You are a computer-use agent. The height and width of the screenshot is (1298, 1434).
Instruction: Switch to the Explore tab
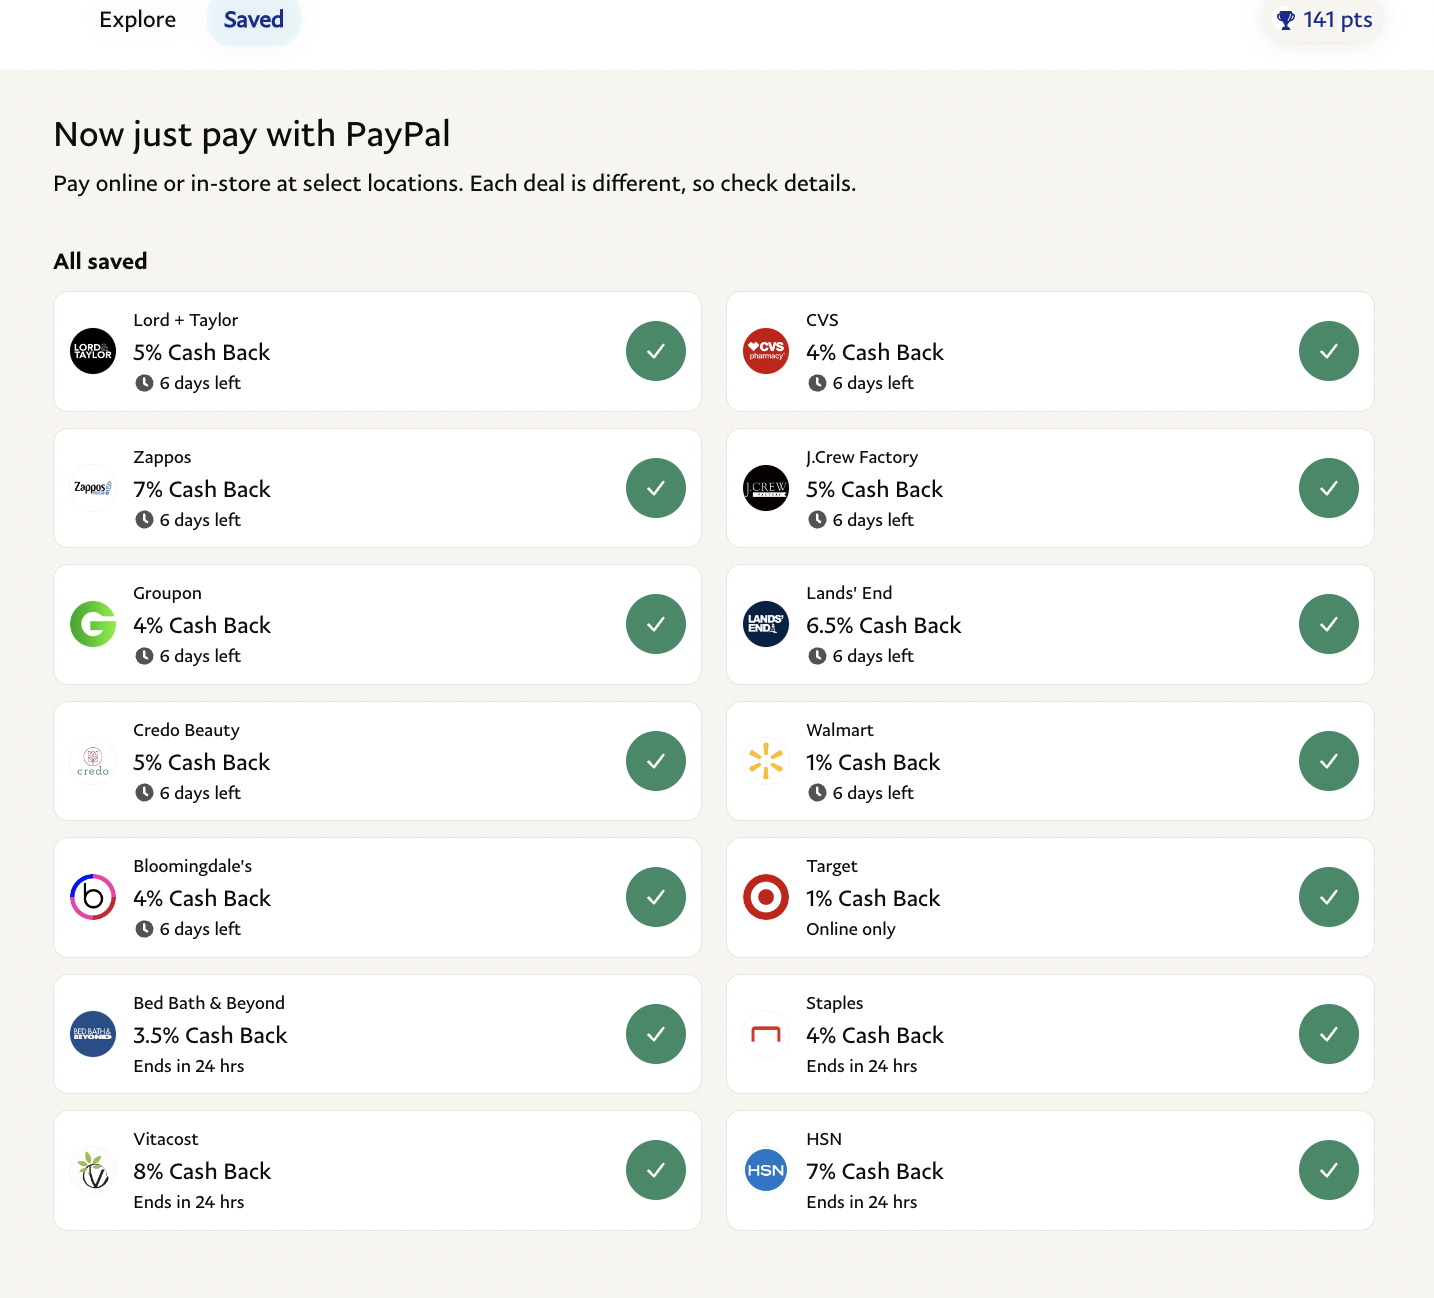tap(138, 20)
